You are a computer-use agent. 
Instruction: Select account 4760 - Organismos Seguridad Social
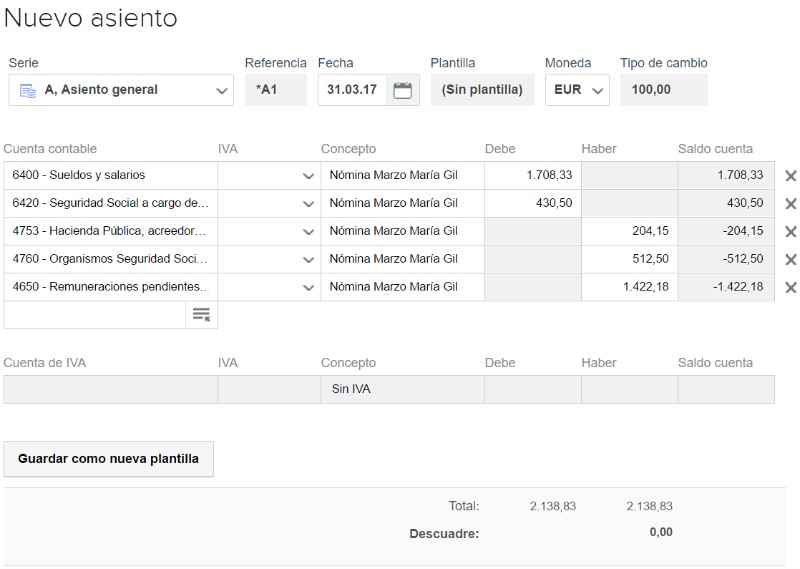click(x=110, y=259)
